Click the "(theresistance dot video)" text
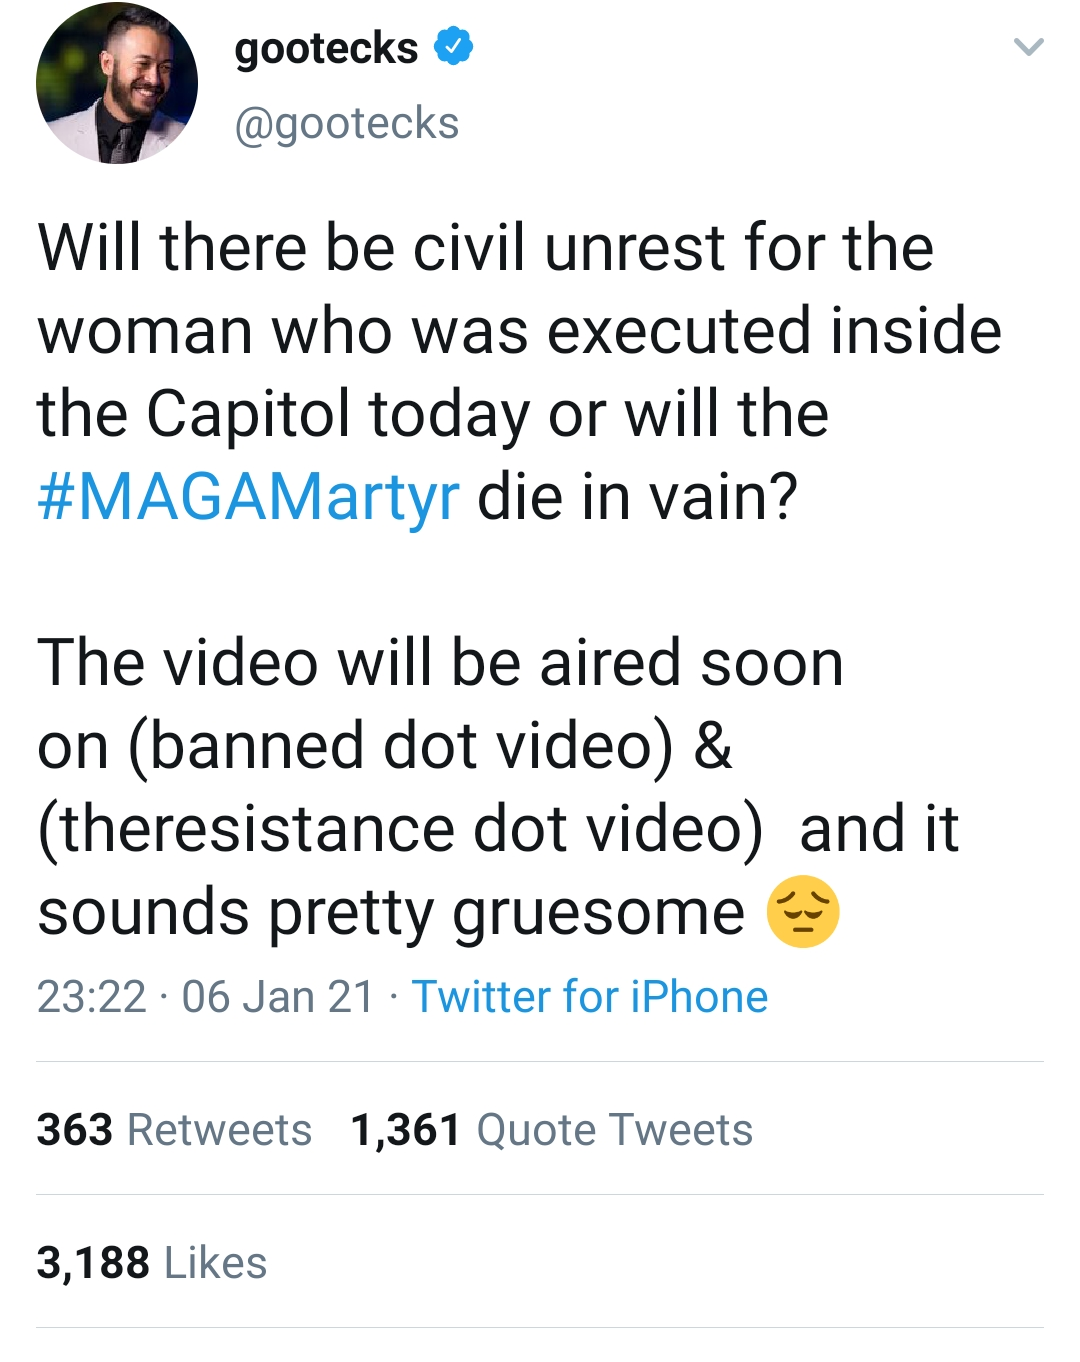The width and height of the screenshot is (1080, 1362). pos(400,829)
